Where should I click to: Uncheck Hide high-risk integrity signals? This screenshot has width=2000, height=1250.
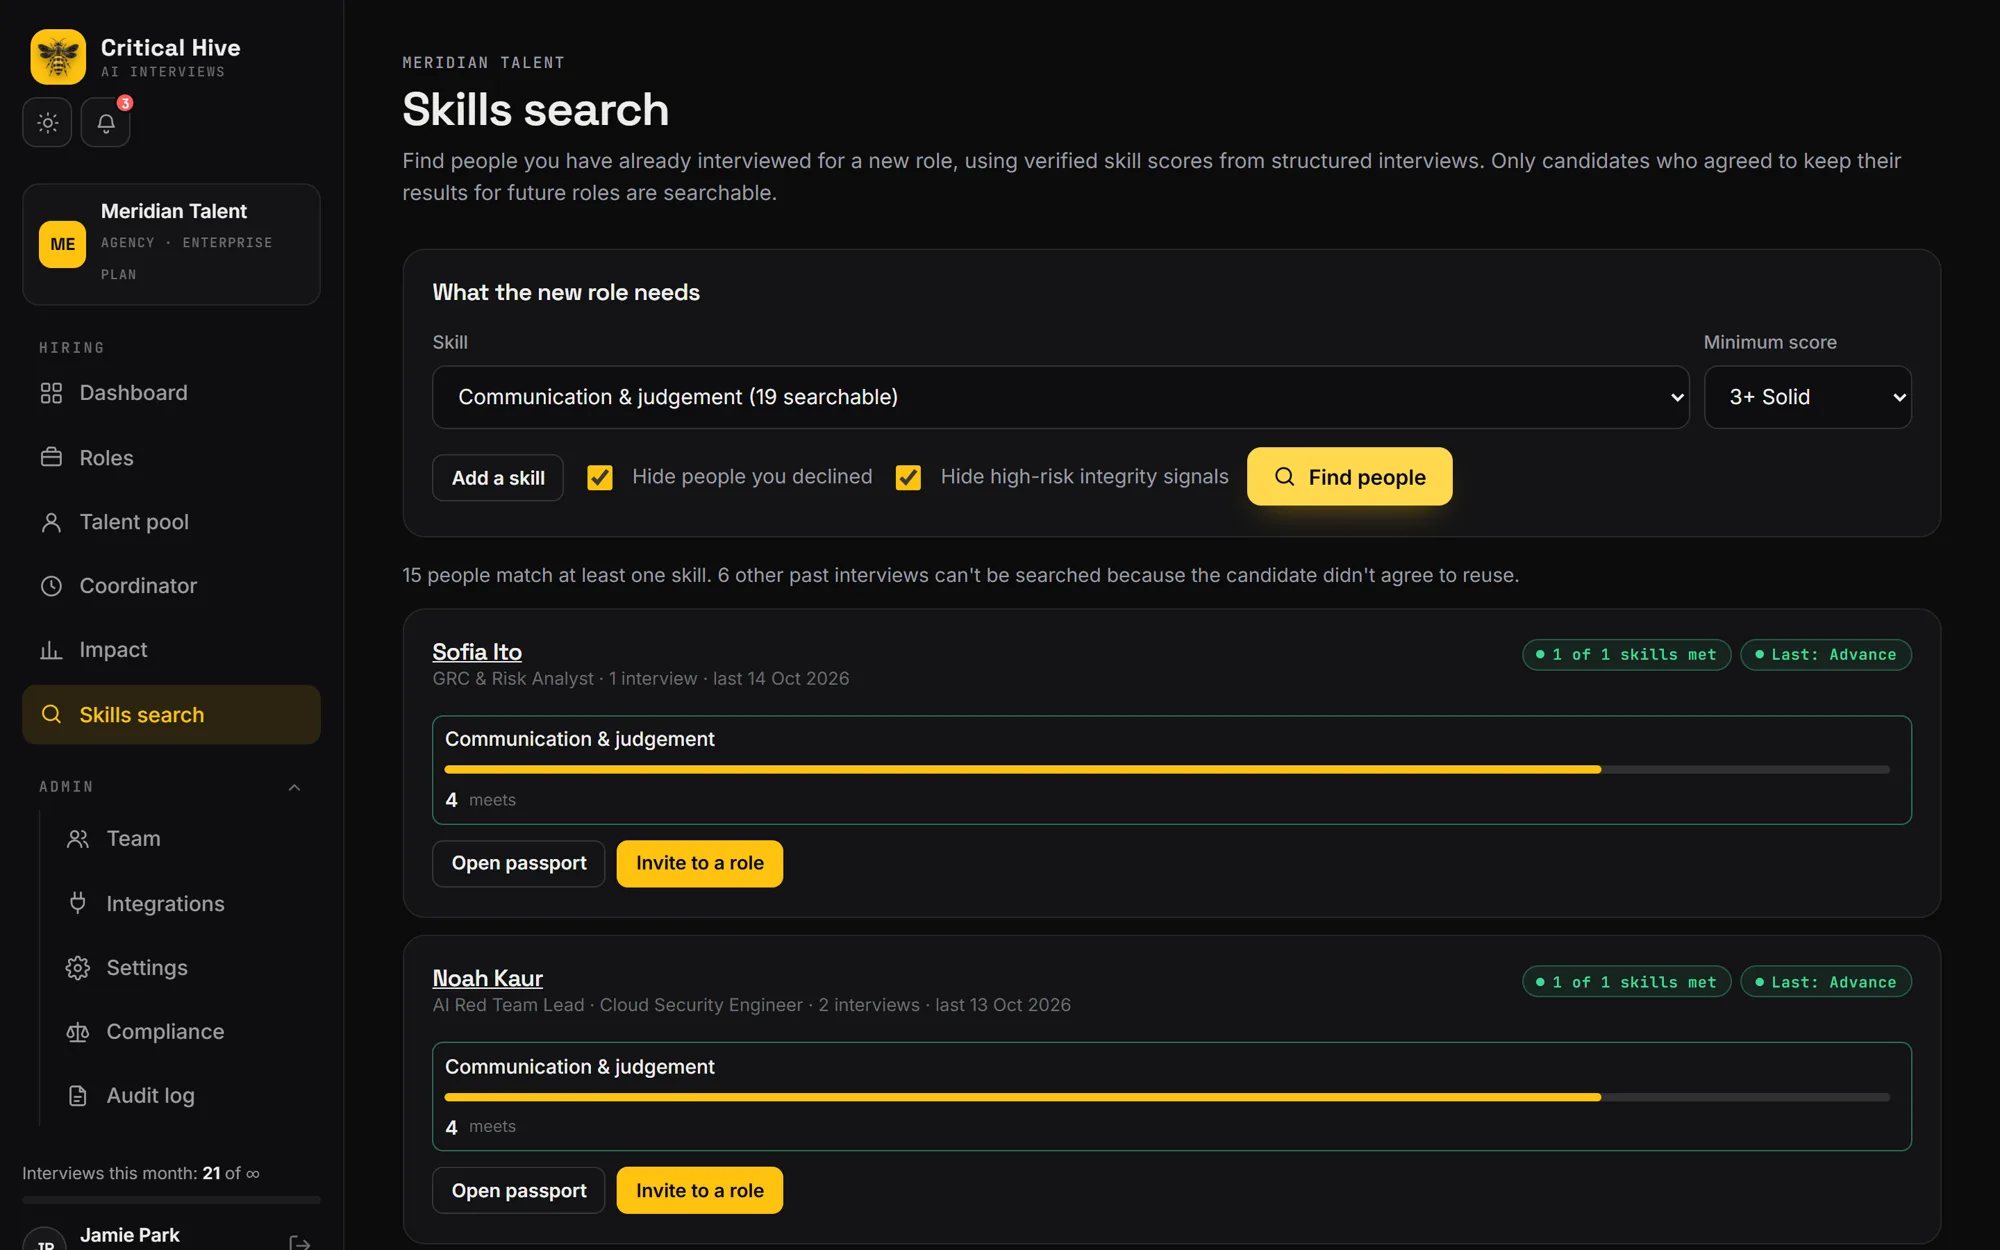[908, 477]
